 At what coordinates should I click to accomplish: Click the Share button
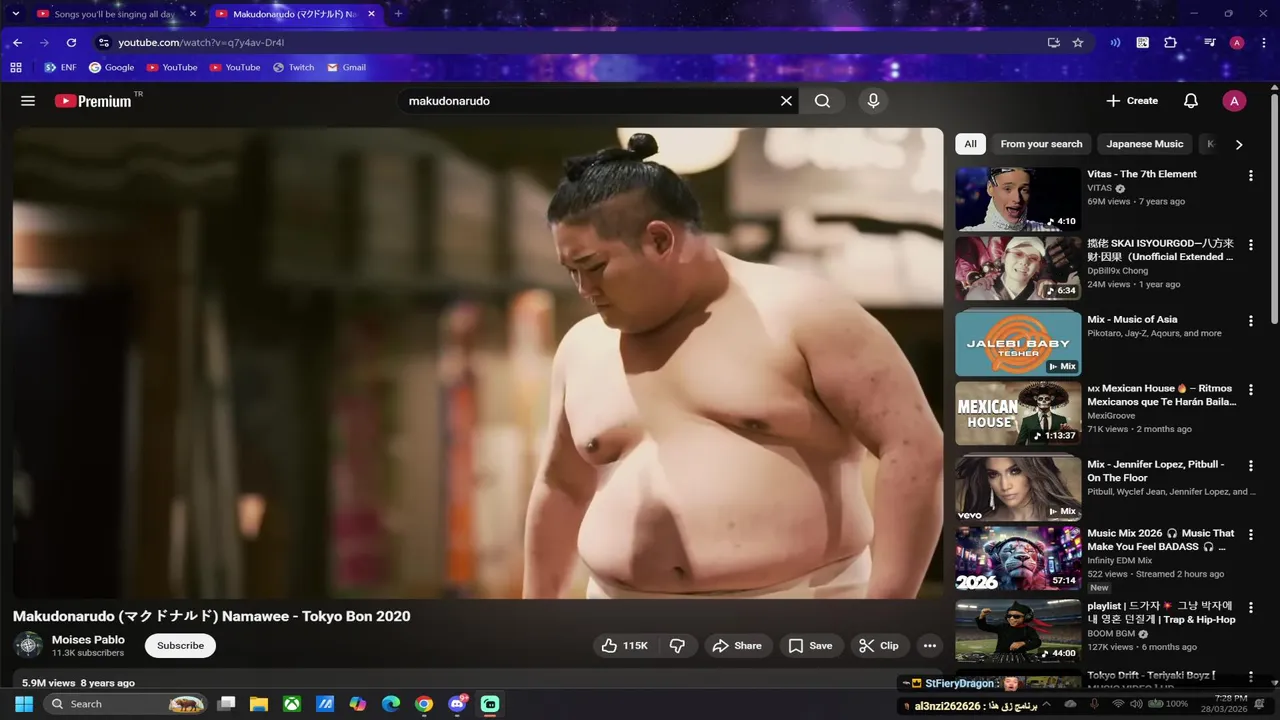(738, 646)
